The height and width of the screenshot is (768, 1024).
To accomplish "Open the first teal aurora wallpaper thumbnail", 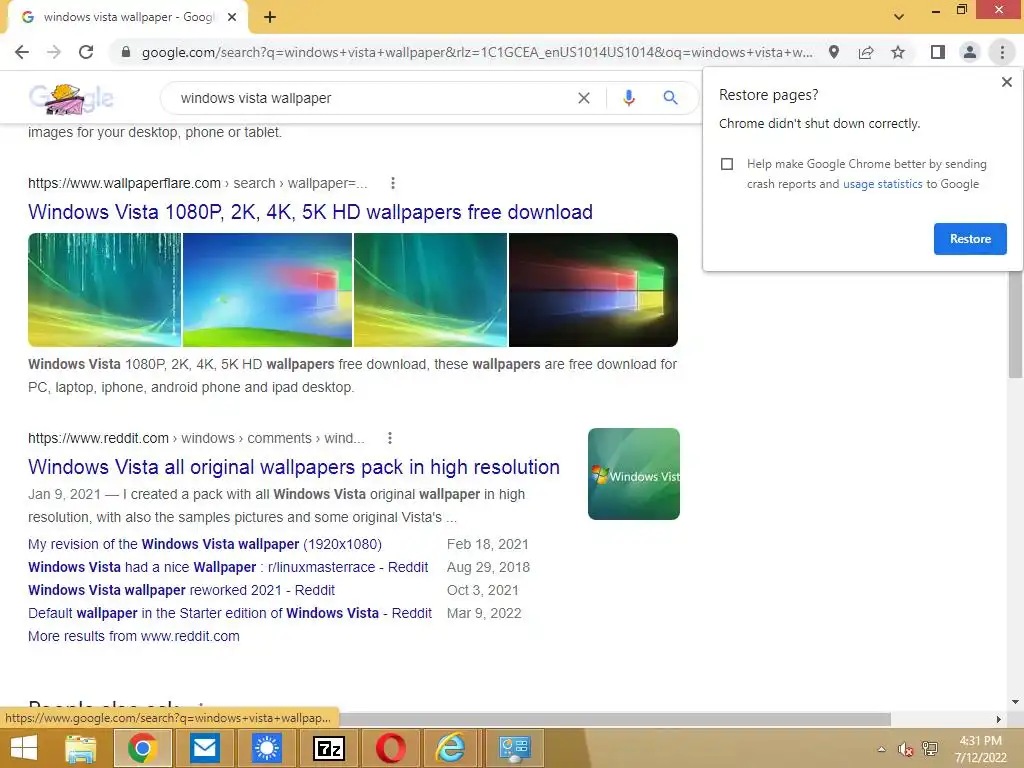I will [104, 290].
